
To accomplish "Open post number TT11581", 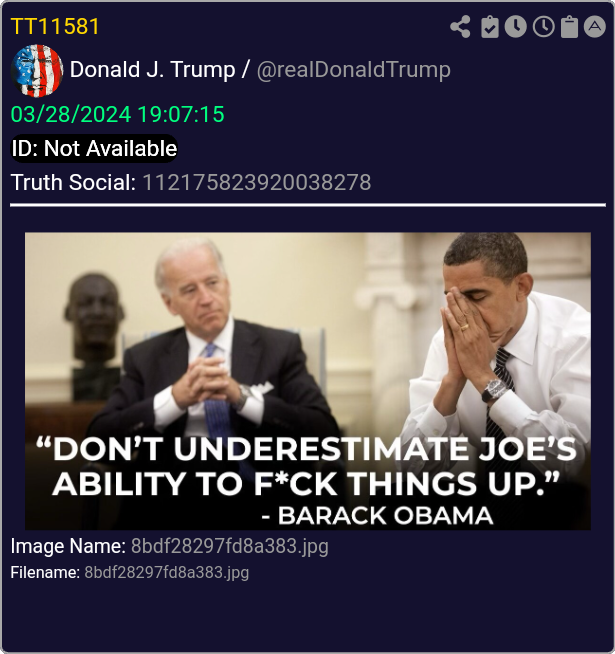I will (55, 27).
